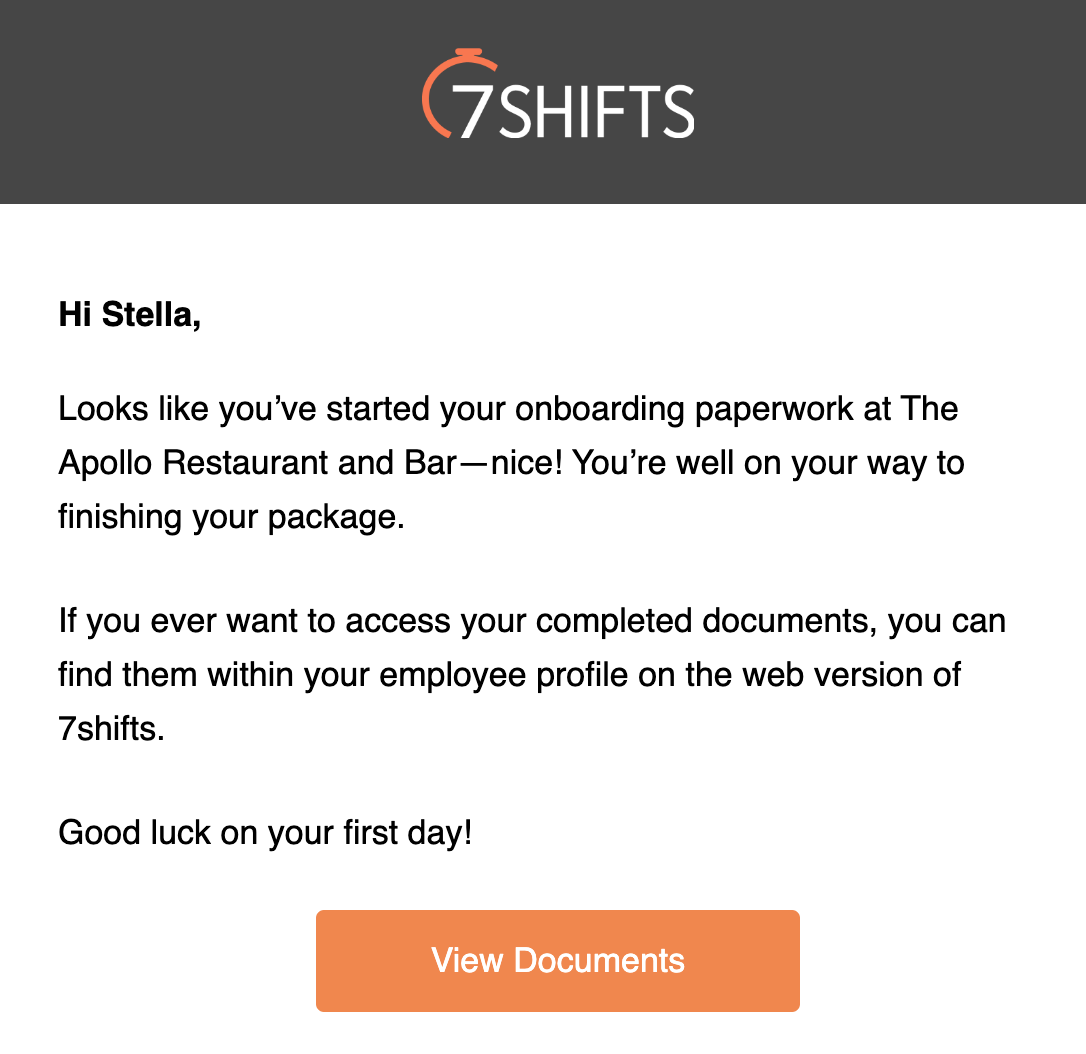Click the digit 7 in the logo
1086x1054 pixels.
[471, 111]
